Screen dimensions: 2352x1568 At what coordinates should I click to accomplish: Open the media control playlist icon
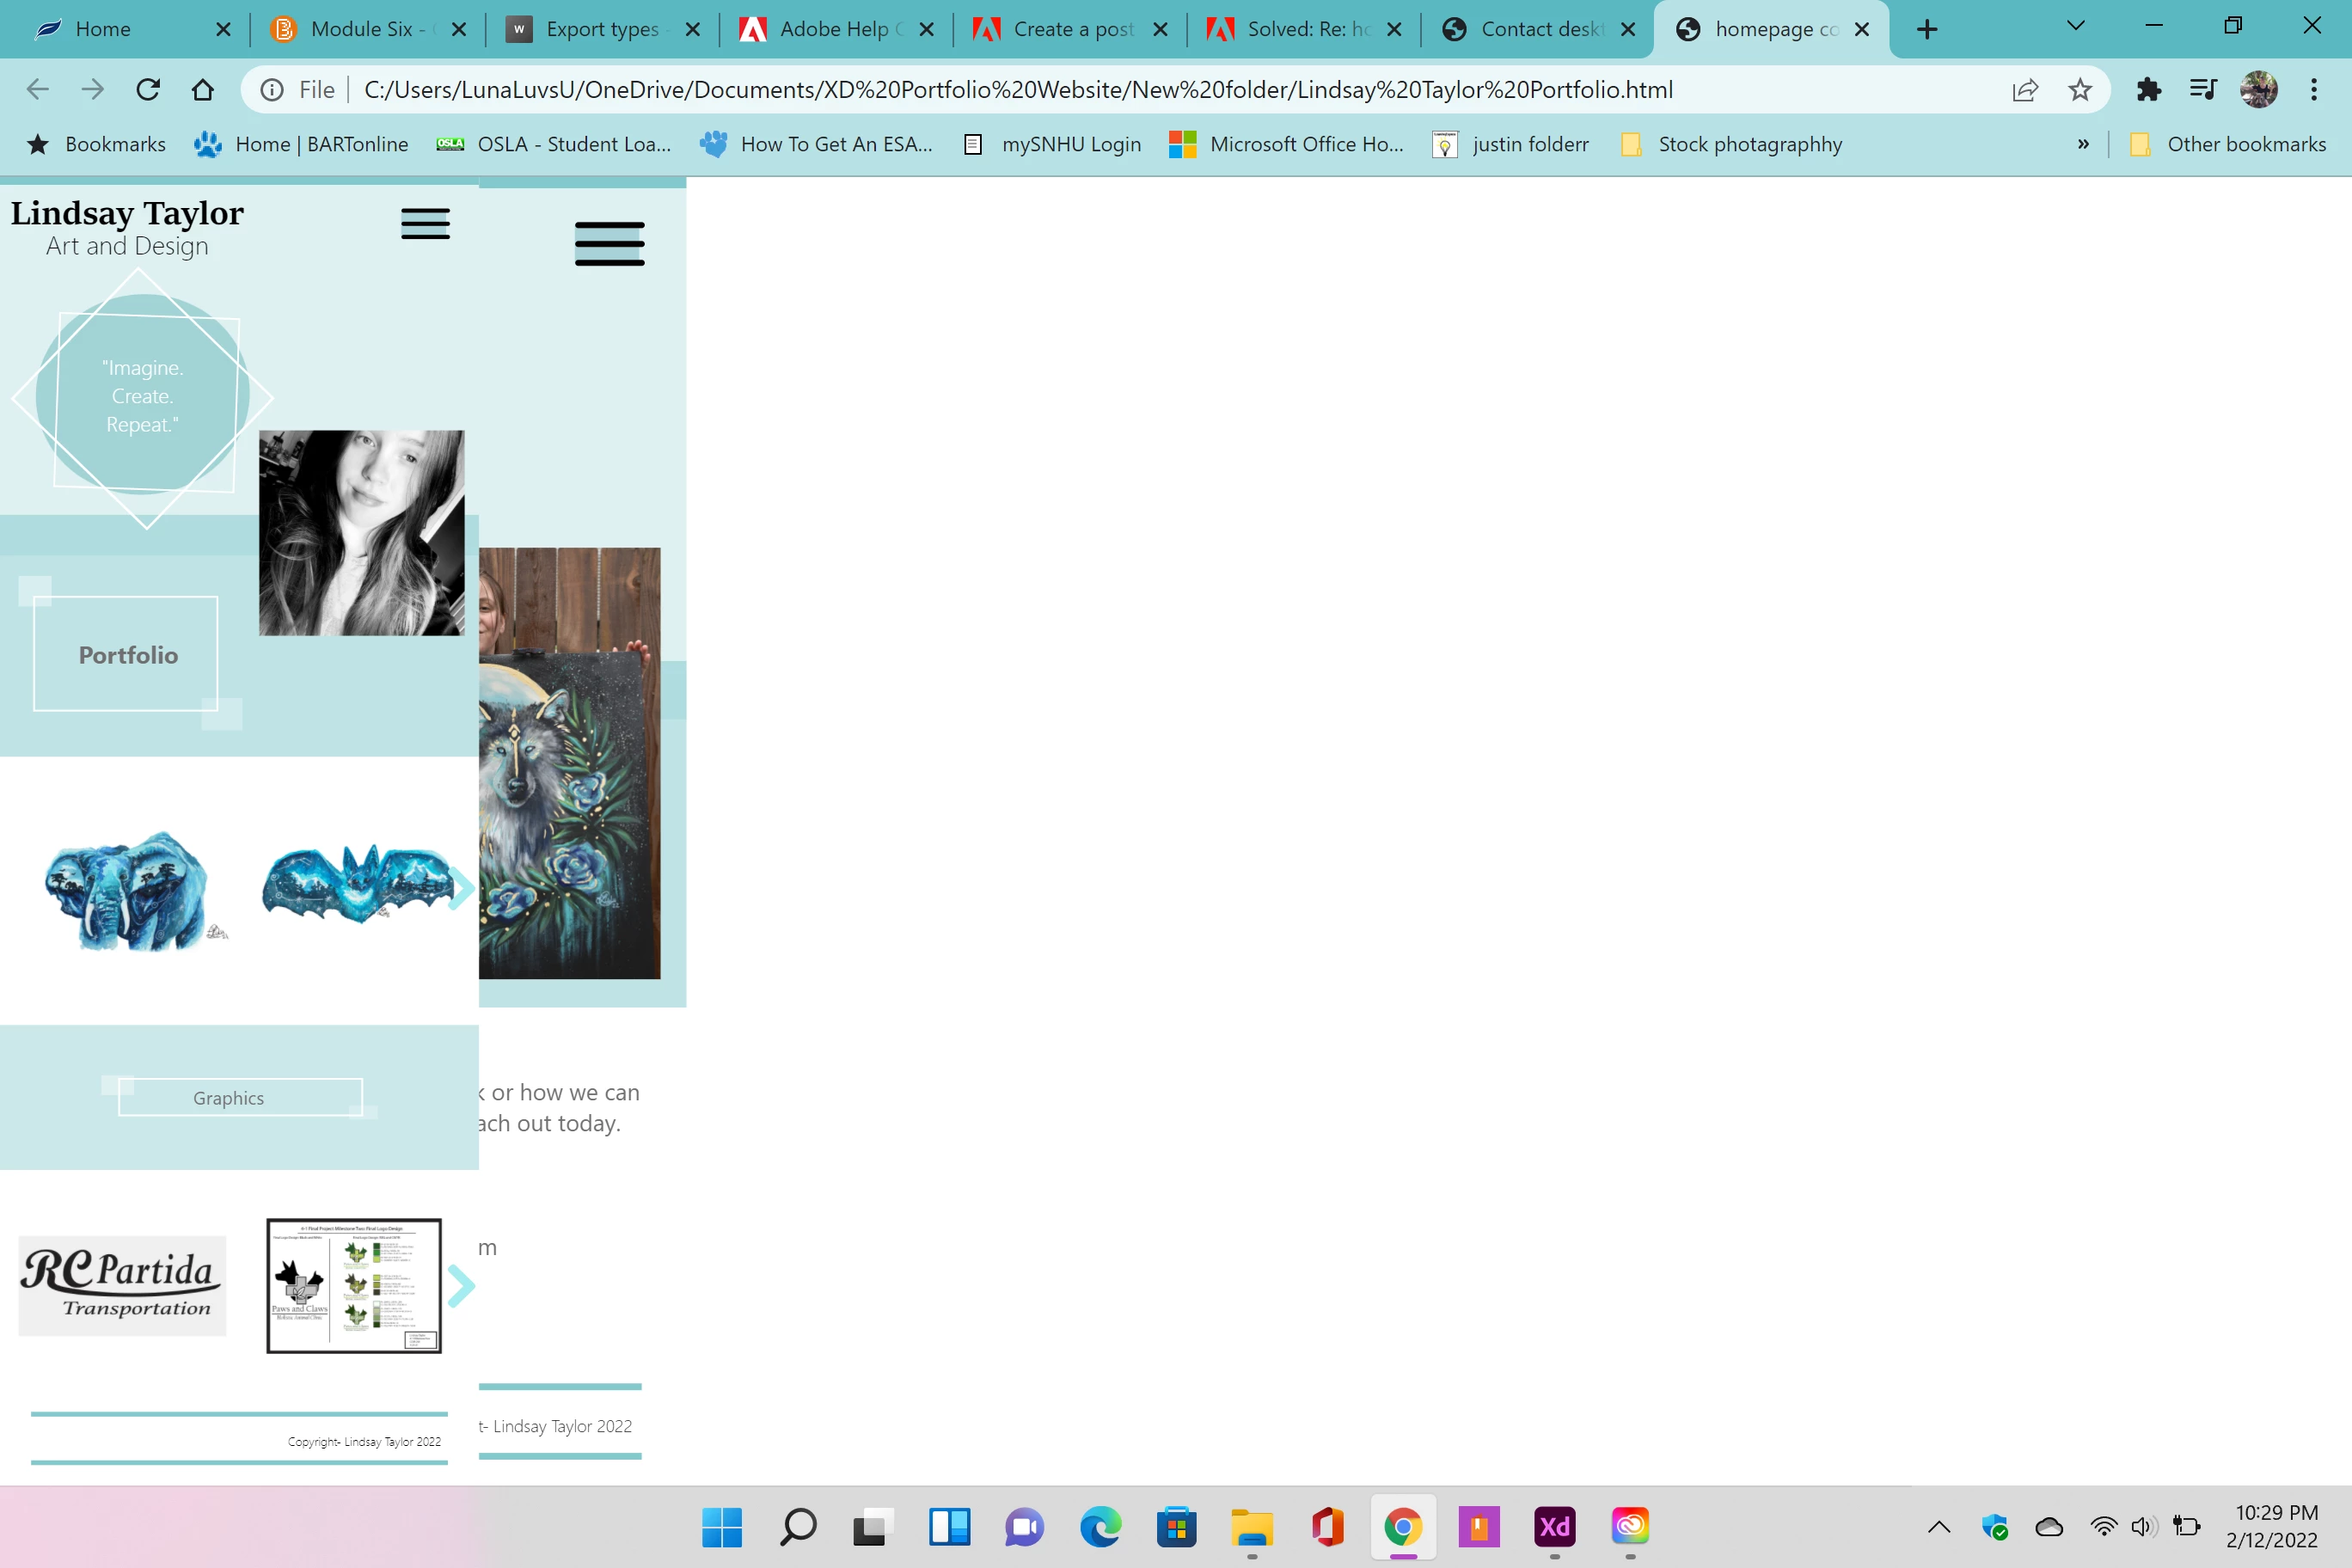pyautogui.click(x=2203, y=90)
